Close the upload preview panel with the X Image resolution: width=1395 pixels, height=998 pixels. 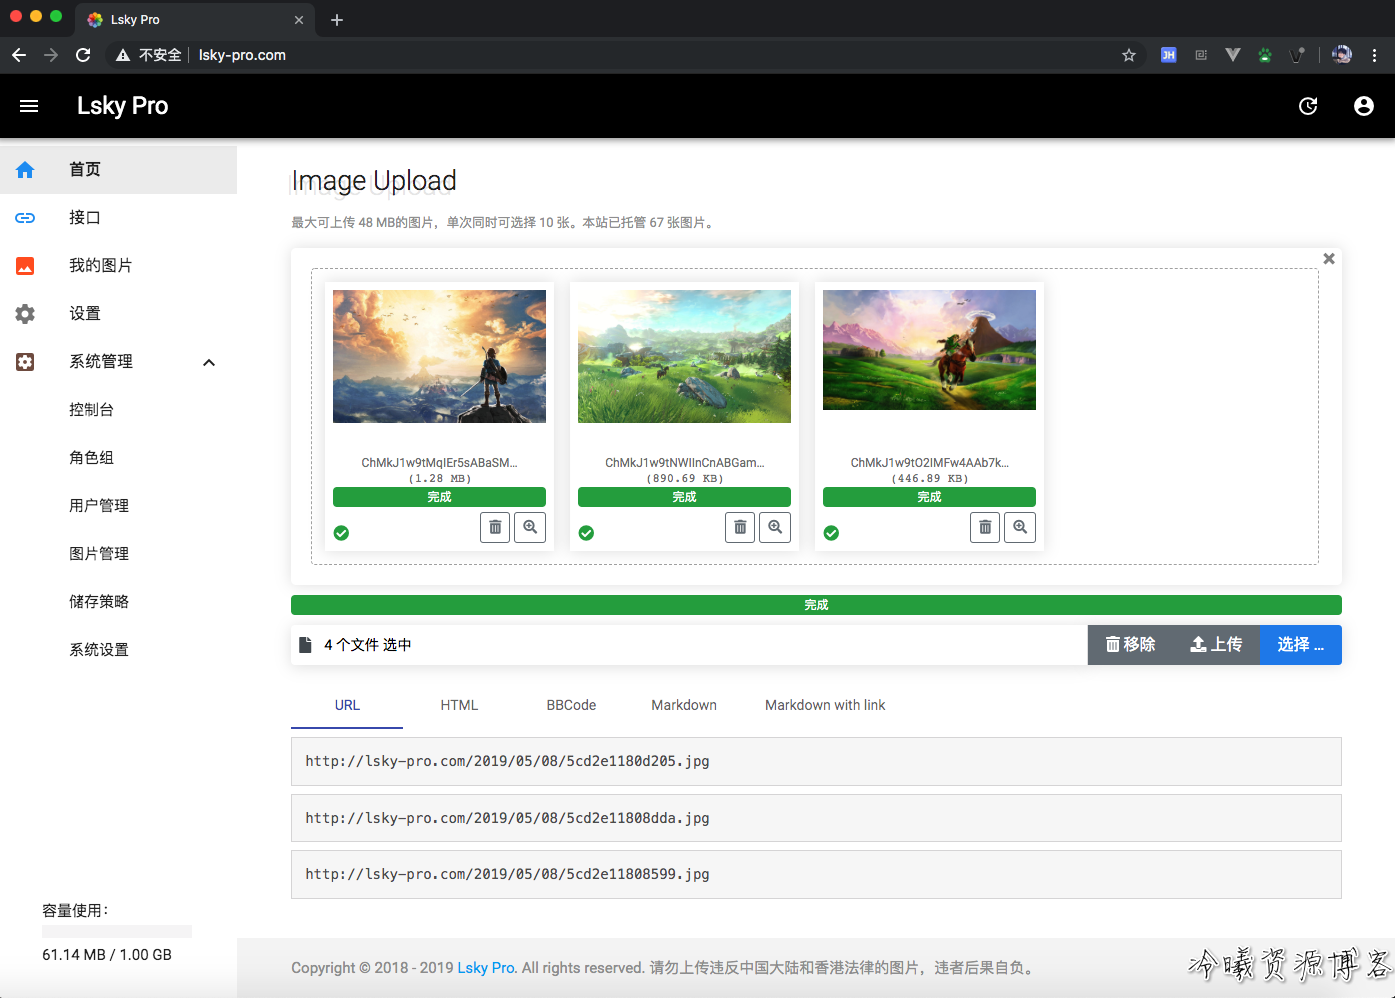tap(1329, 259)
